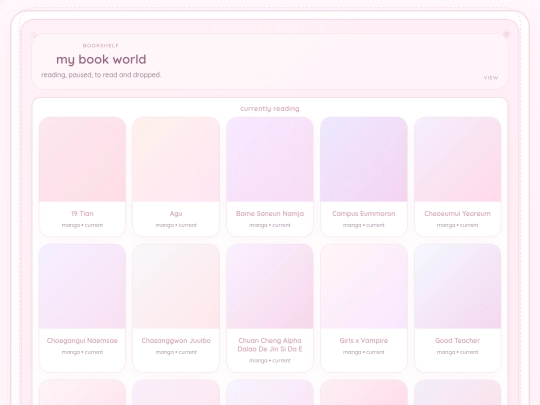Screen dimensions: 540x405
Task: Click the reading, paused, to read subtitle
Action: tap(101, 75)
